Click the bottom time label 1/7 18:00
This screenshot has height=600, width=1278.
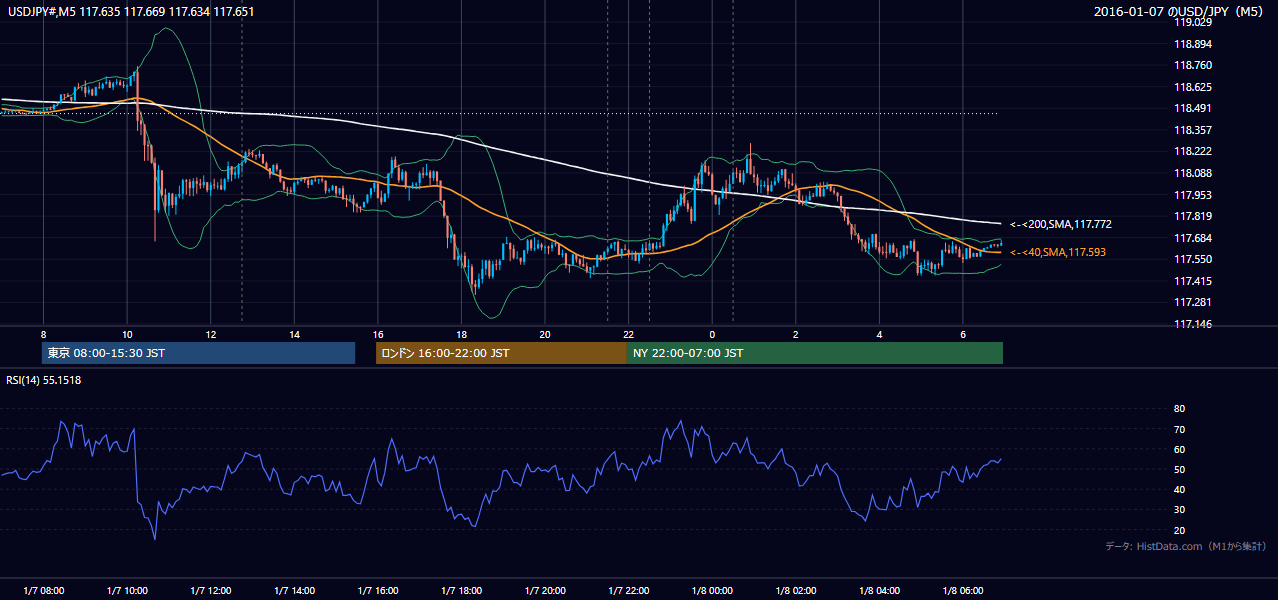[x=461, y=590]
